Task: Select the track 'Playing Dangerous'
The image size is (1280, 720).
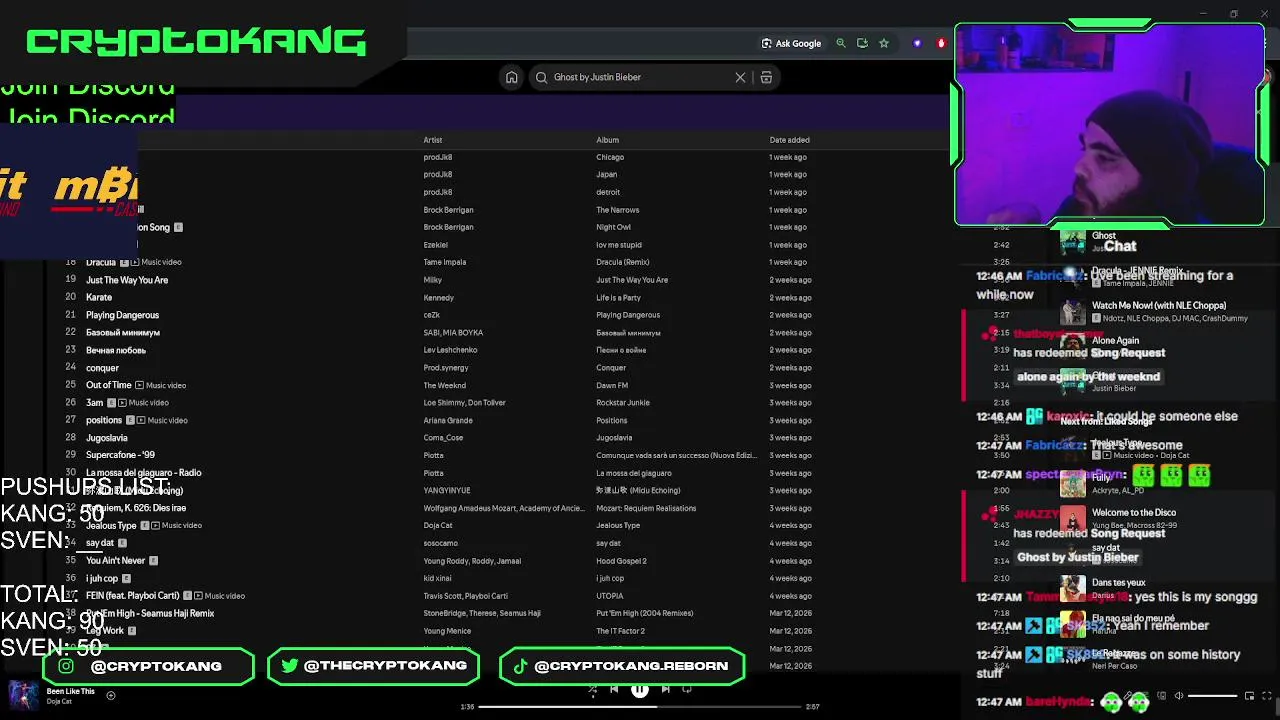Action: tap(122, 315)
